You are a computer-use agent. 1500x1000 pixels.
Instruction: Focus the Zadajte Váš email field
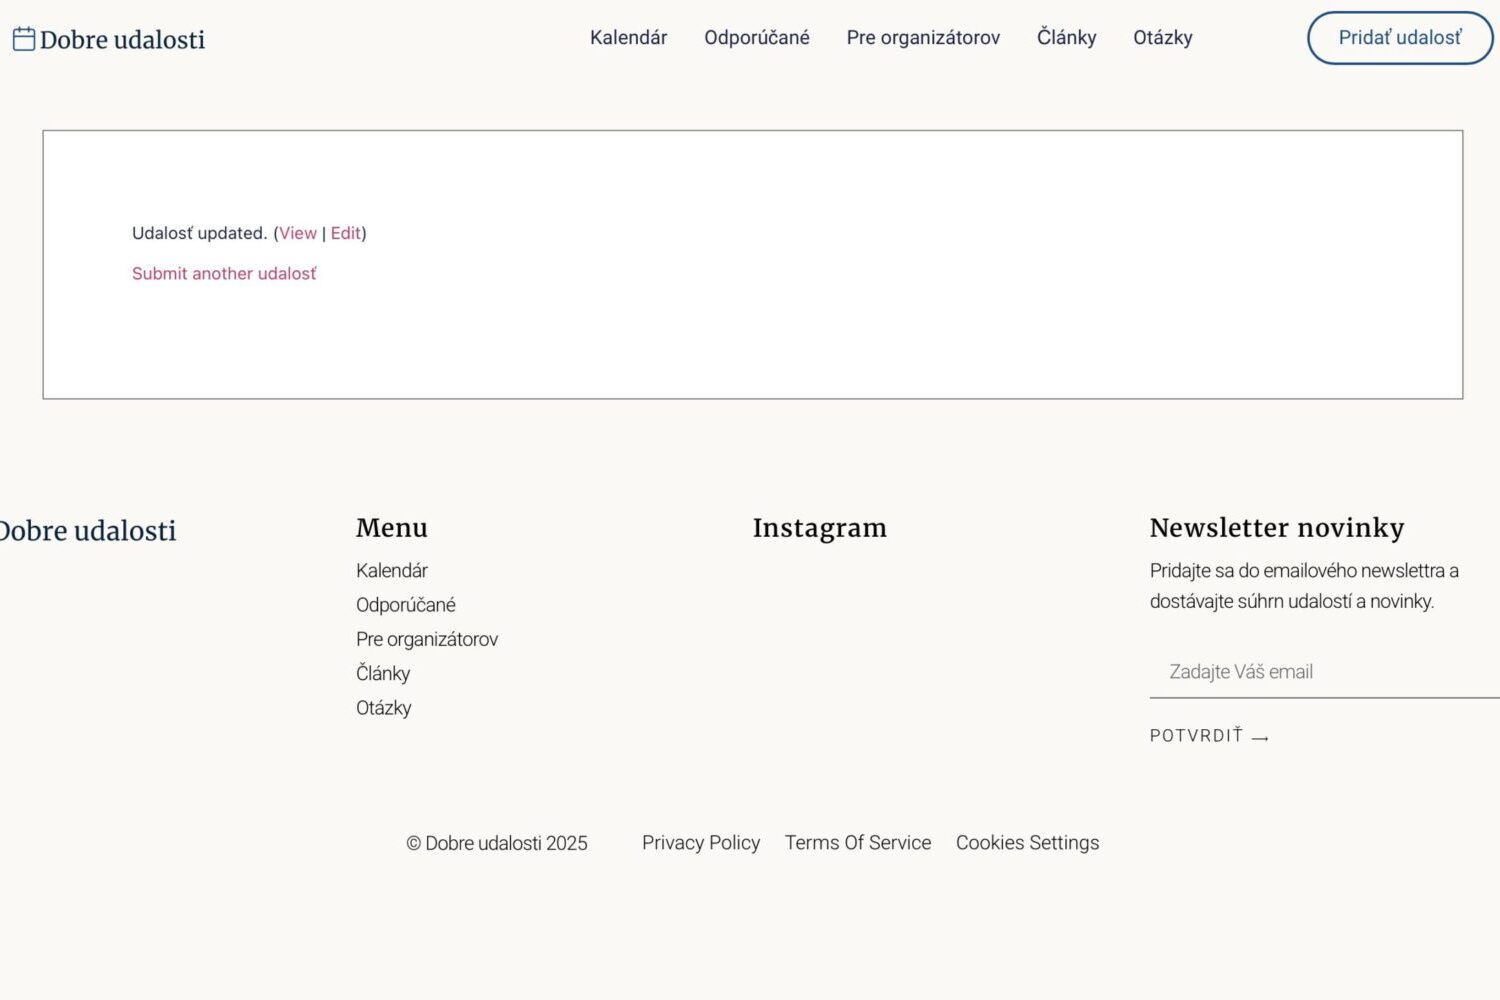click(x=1325, y=672)
